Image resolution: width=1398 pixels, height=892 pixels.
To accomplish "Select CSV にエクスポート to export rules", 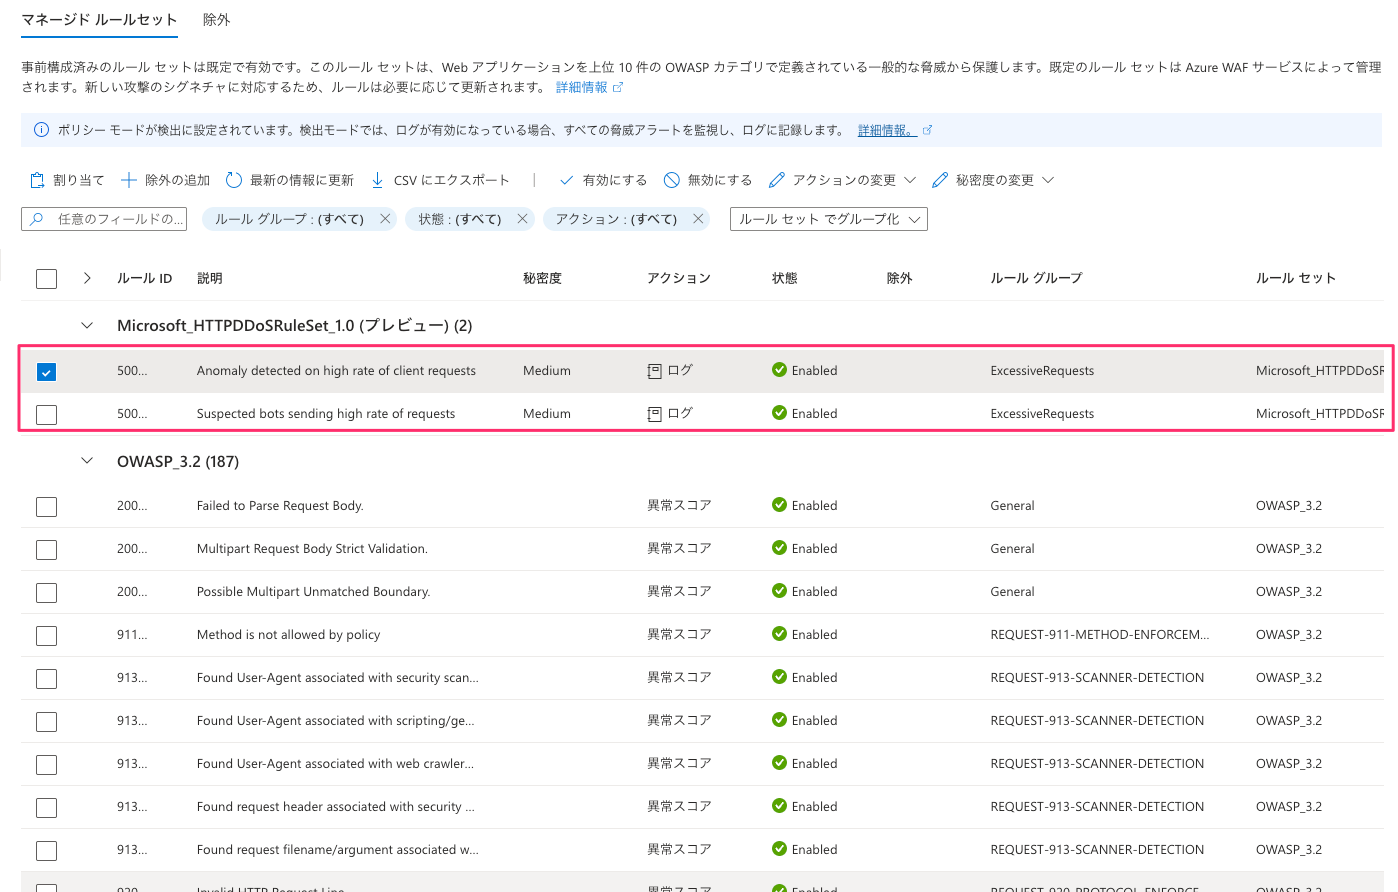I will 376,179.
